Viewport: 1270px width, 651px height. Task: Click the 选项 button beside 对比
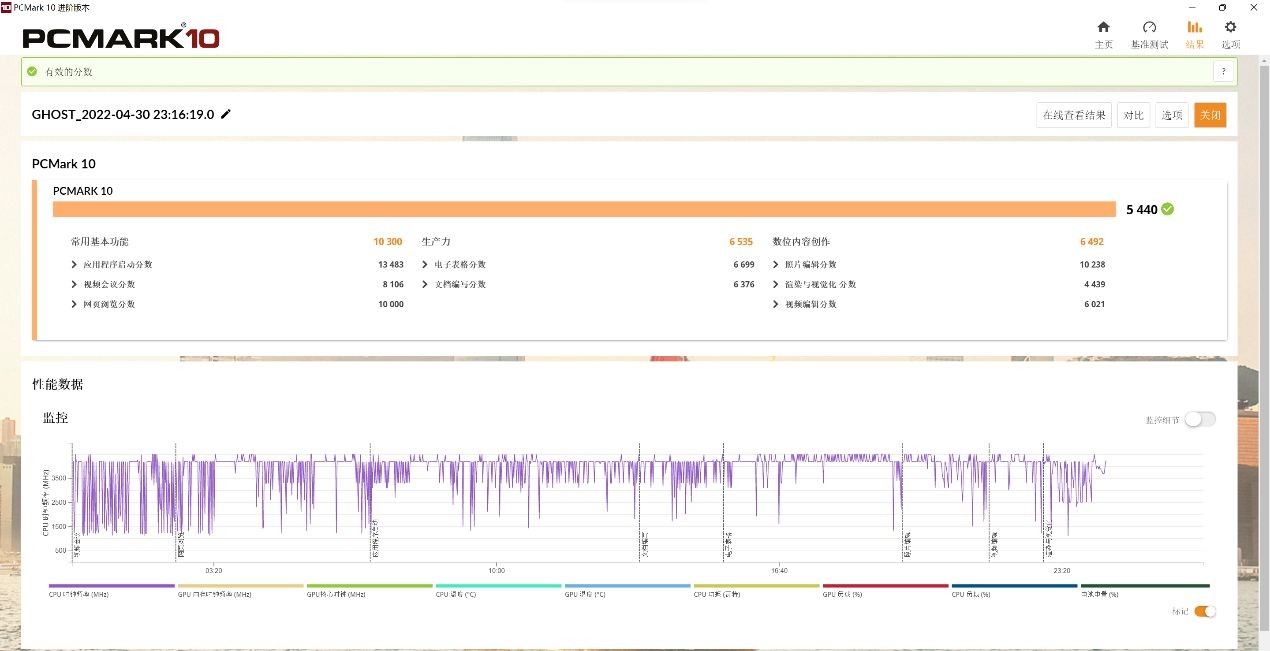[x=1172, y=115]
